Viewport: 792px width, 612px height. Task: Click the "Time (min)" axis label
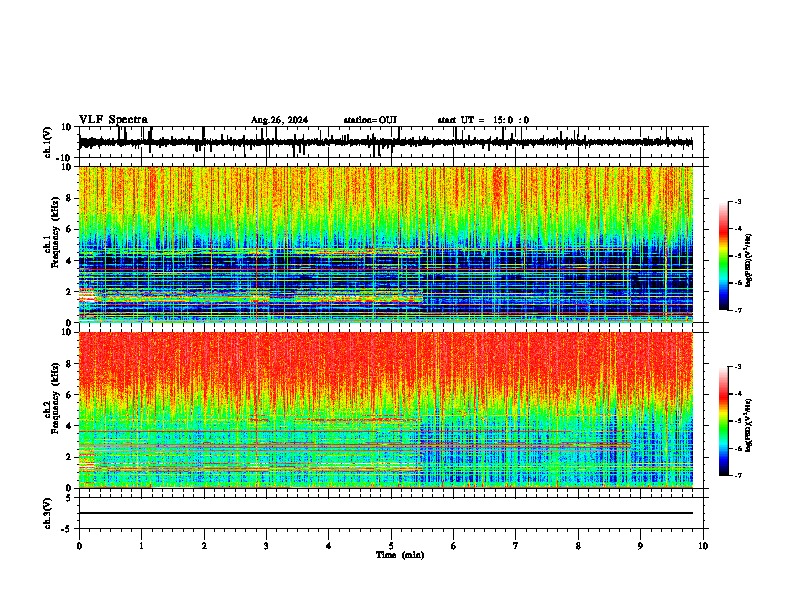tap(400, 555)
